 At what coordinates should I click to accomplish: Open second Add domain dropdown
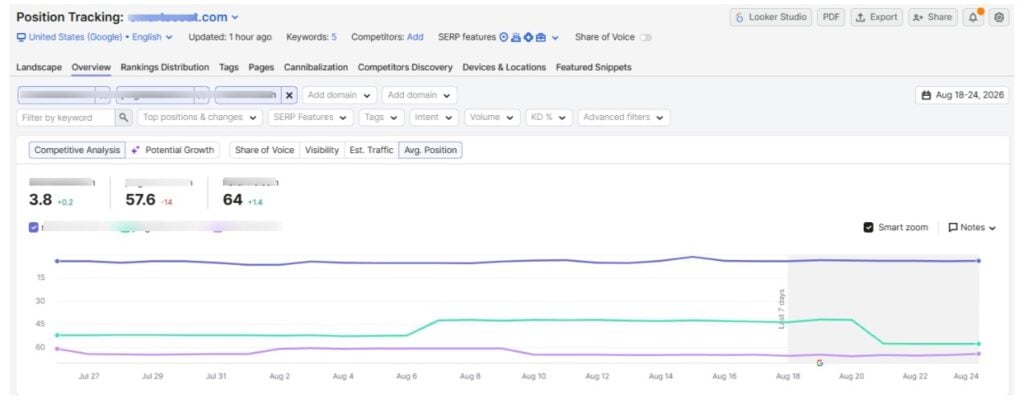pyautogui.click(x=420, y=95)
